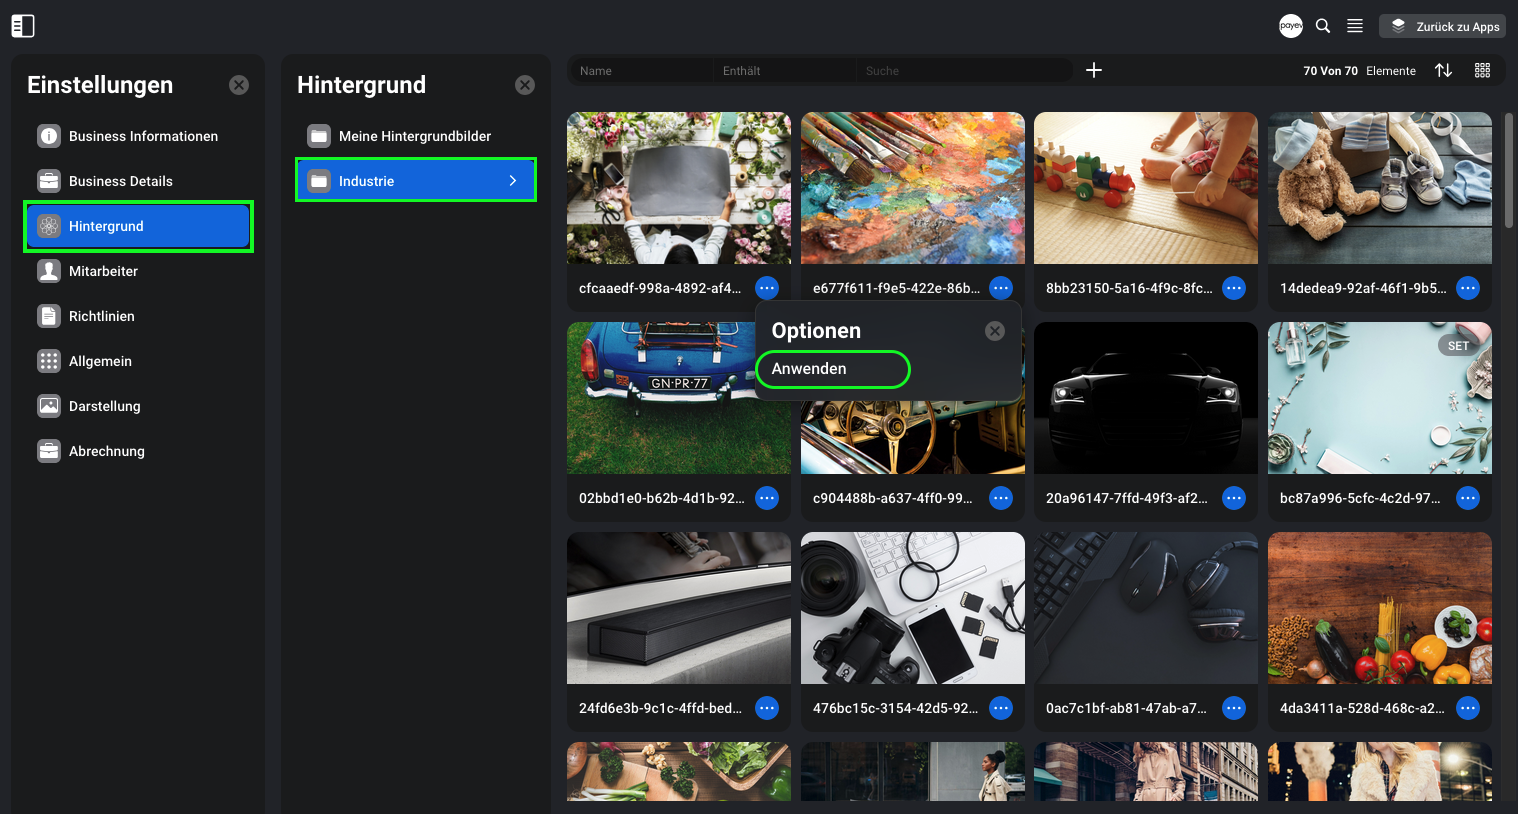This screenshot has width=1518, height=814.
Task: Toggle the sidebar panel icon
Action: [23, 26]
